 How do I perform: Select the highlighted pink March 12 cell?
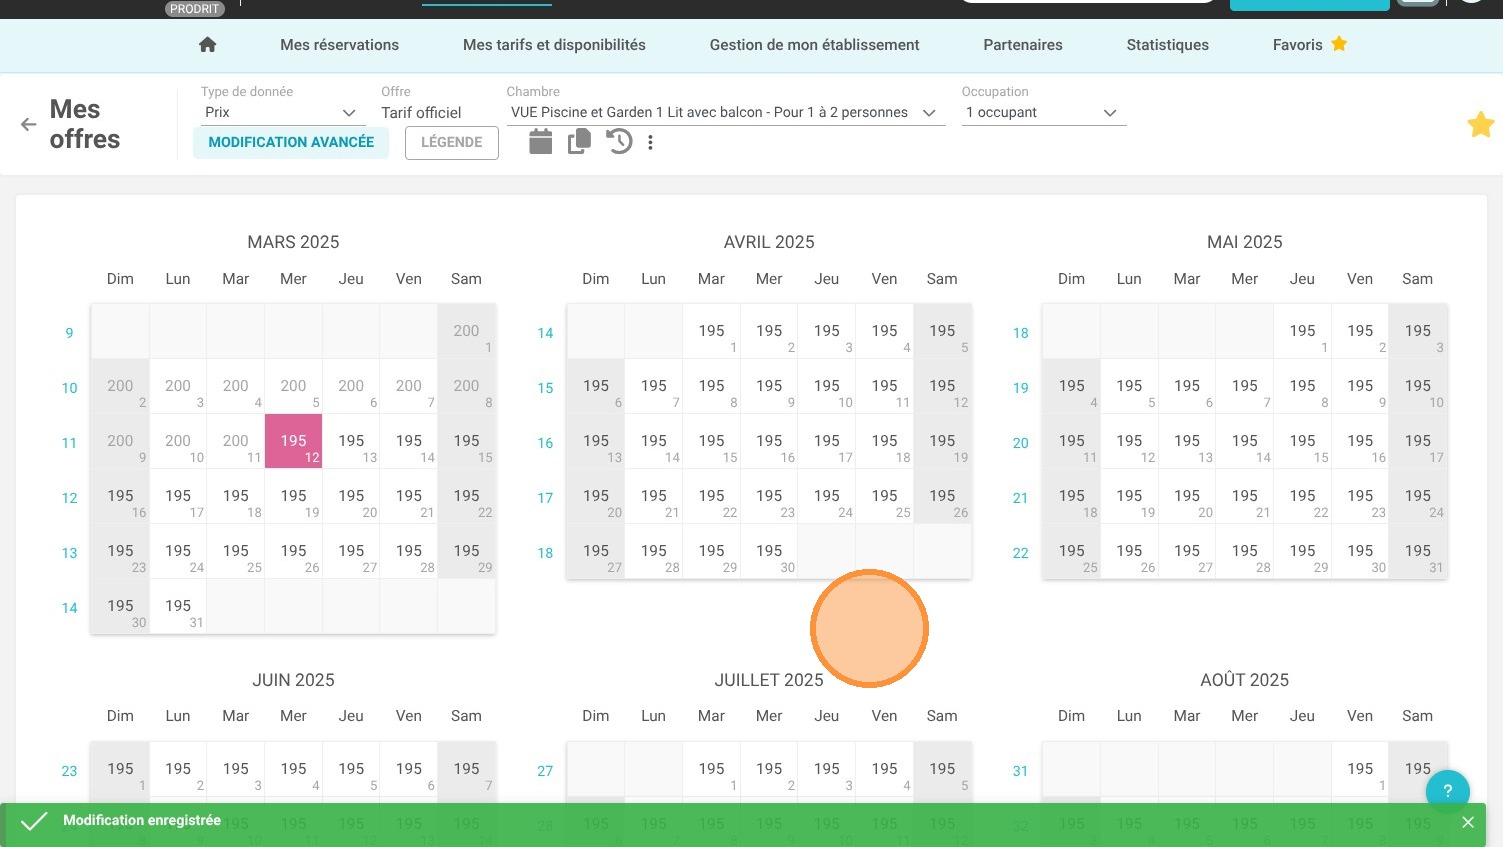click(x=293, y=441)
